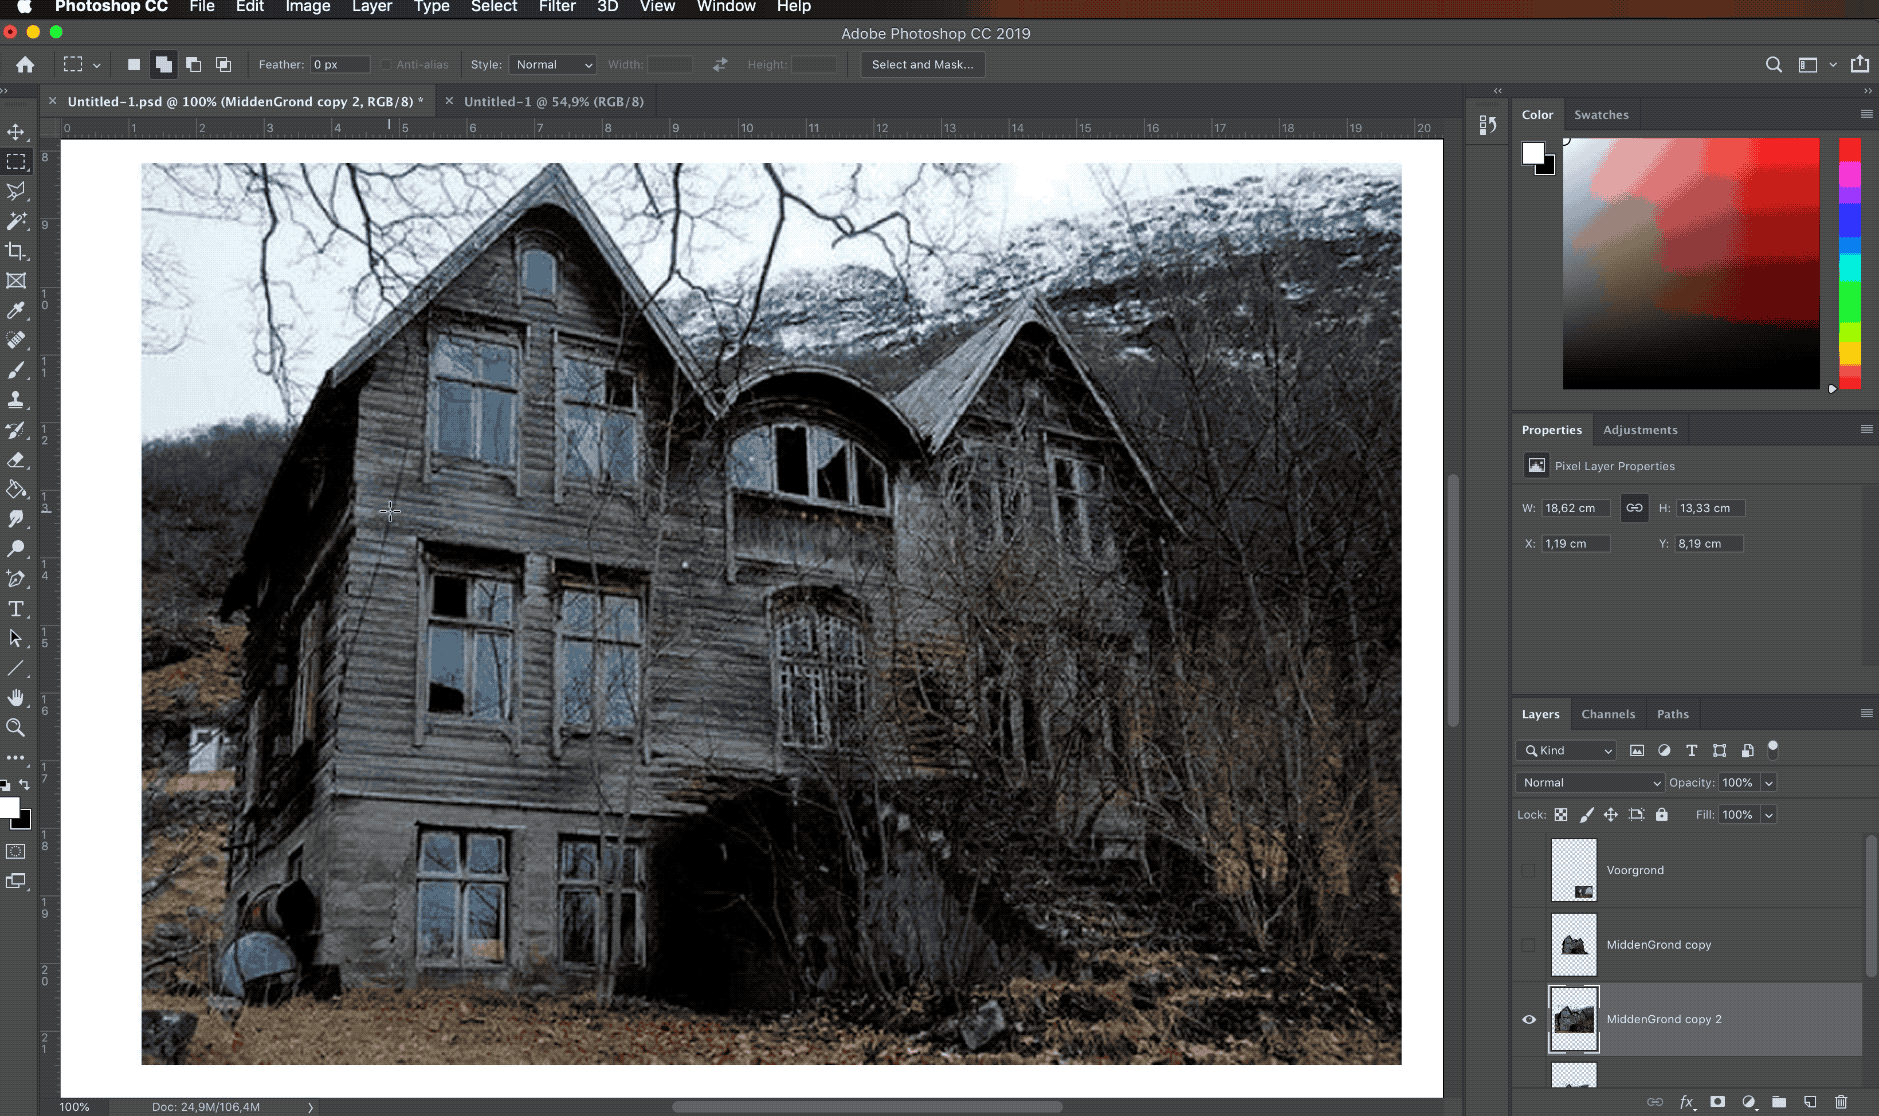Add a layer mask to the selected layer
Viewport: 1879px width, 1116px height.
pyautogui.click(x=1716, y=1101)
